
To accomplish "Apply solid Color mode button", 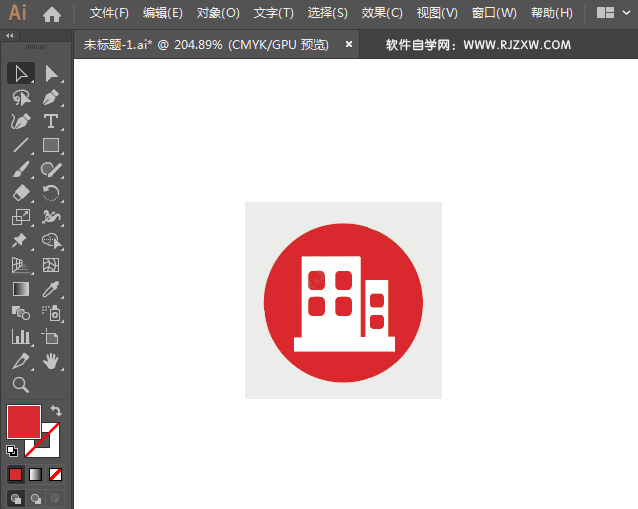I will (x=15, y=474).
